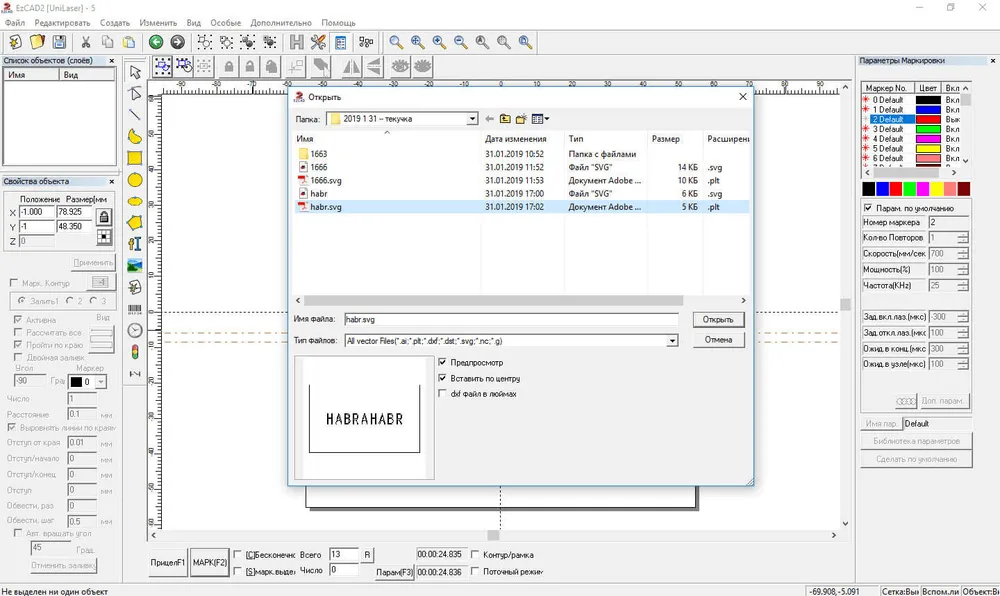The image size is (1000, 596).
Task: Increase the Мощность(%) stepper
Action: (962, 266)
